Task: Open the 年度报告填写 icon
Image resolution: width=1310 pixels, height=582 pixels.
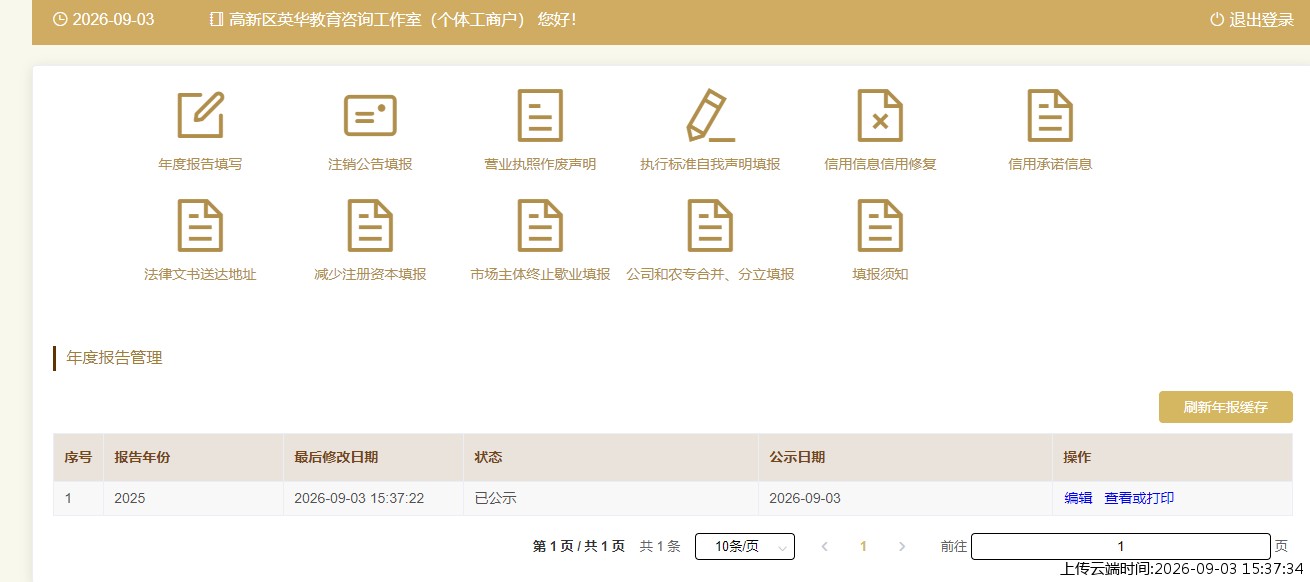Action: 200,115
